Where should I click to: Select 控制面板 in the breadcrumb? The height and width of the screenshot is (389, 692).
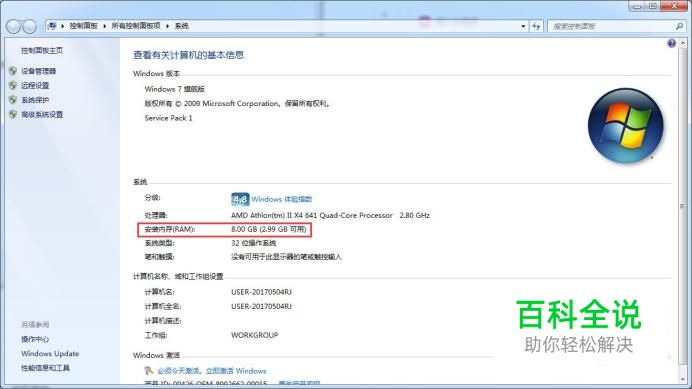[83, 26]
